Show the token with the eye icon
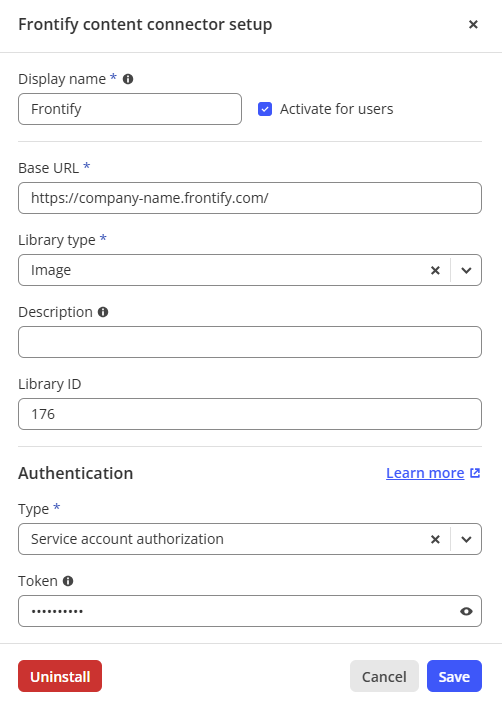This screenshot has height=703, width=502. click(467, 611)
